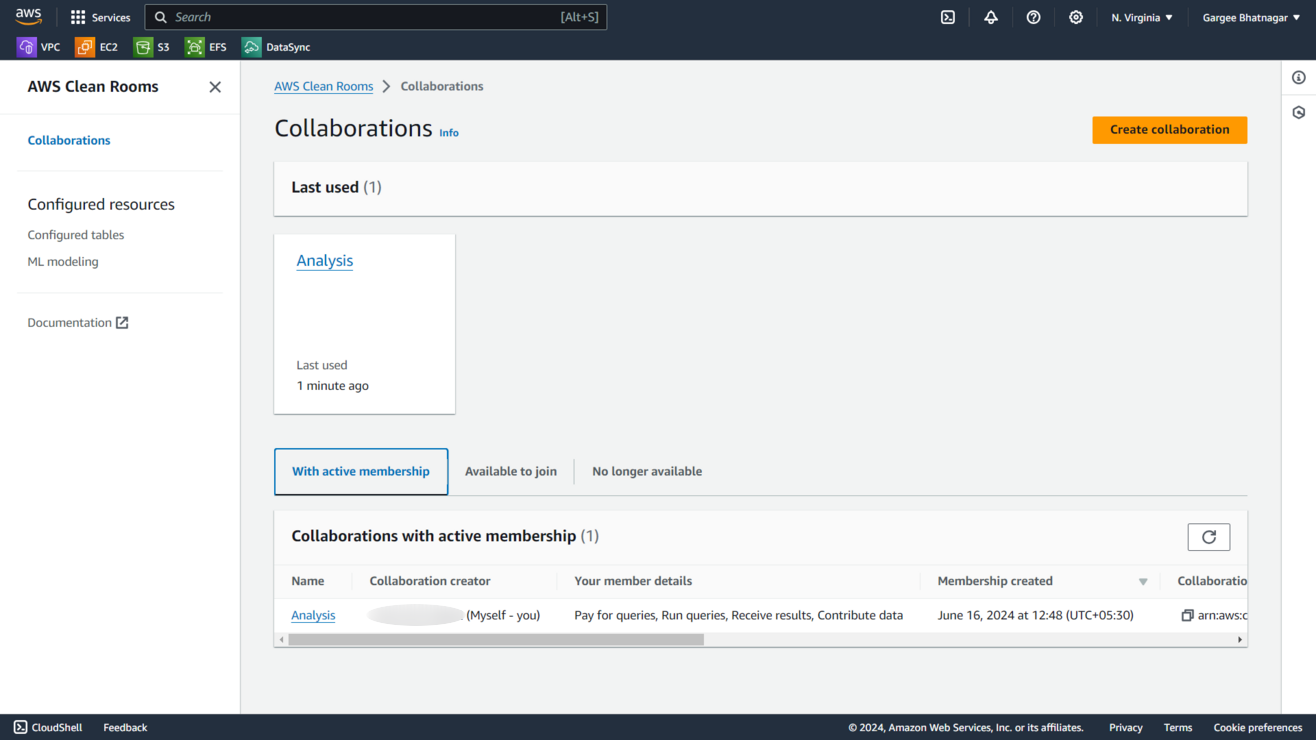The width and height of the screenshot is (1316, 740).
Task: Open the settings gear icon
Action: pos(1076,17)
